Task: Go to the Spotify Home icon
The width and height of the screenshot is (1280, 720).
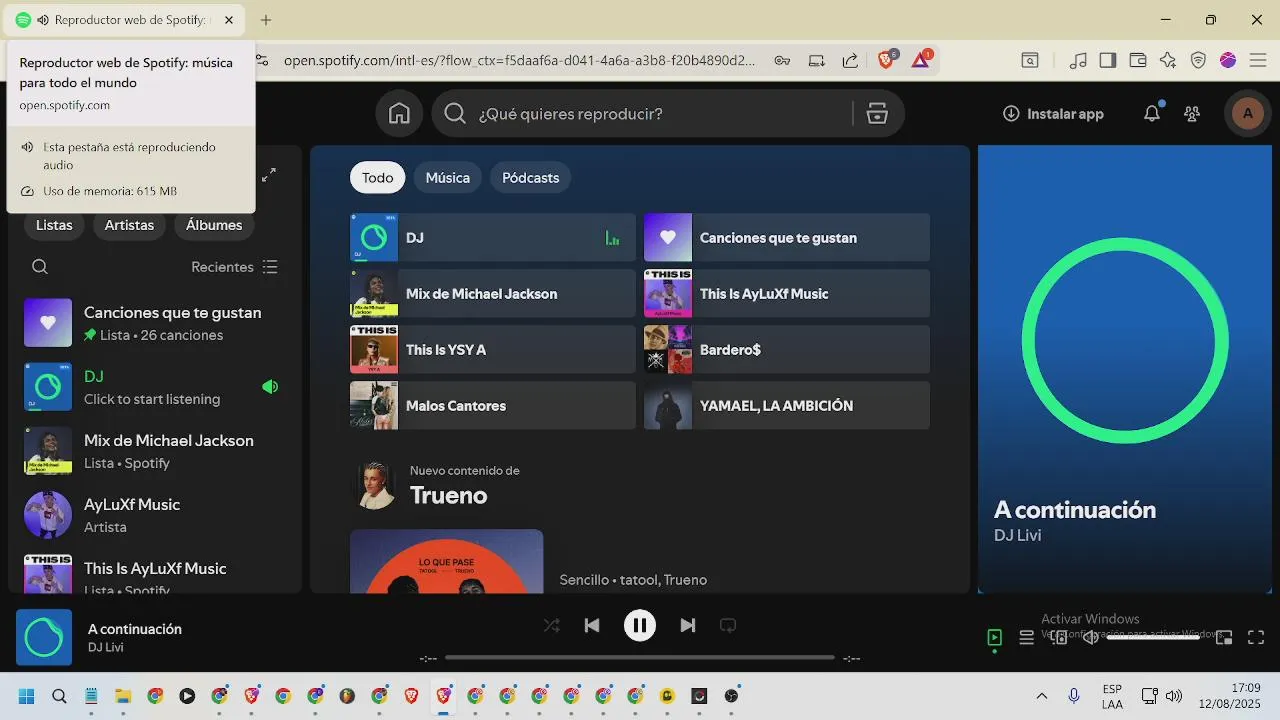Action: coord(399,114)
